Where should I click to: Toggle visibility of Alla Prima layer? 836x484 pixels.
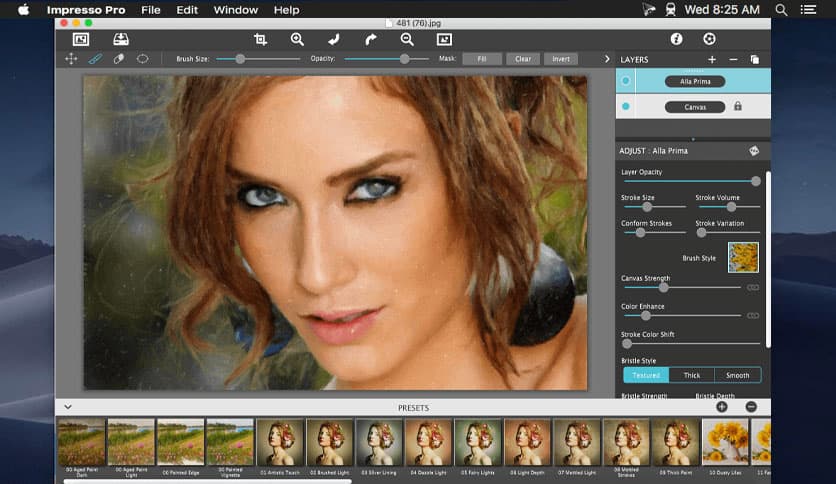(x=626, y=81)
